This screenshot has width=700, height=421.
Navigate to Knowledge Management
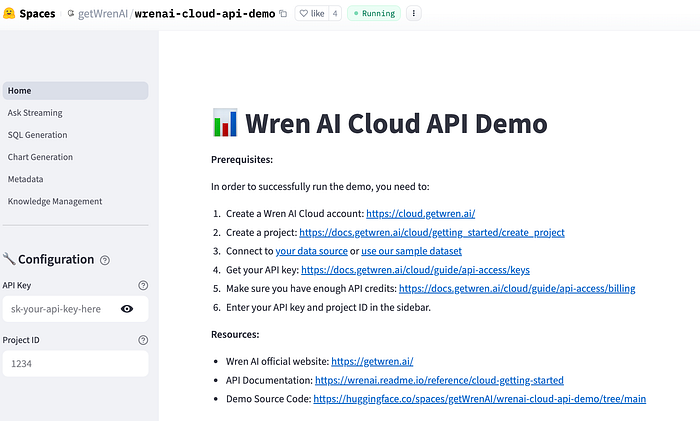pyautogui.click(x=75, y=201)
